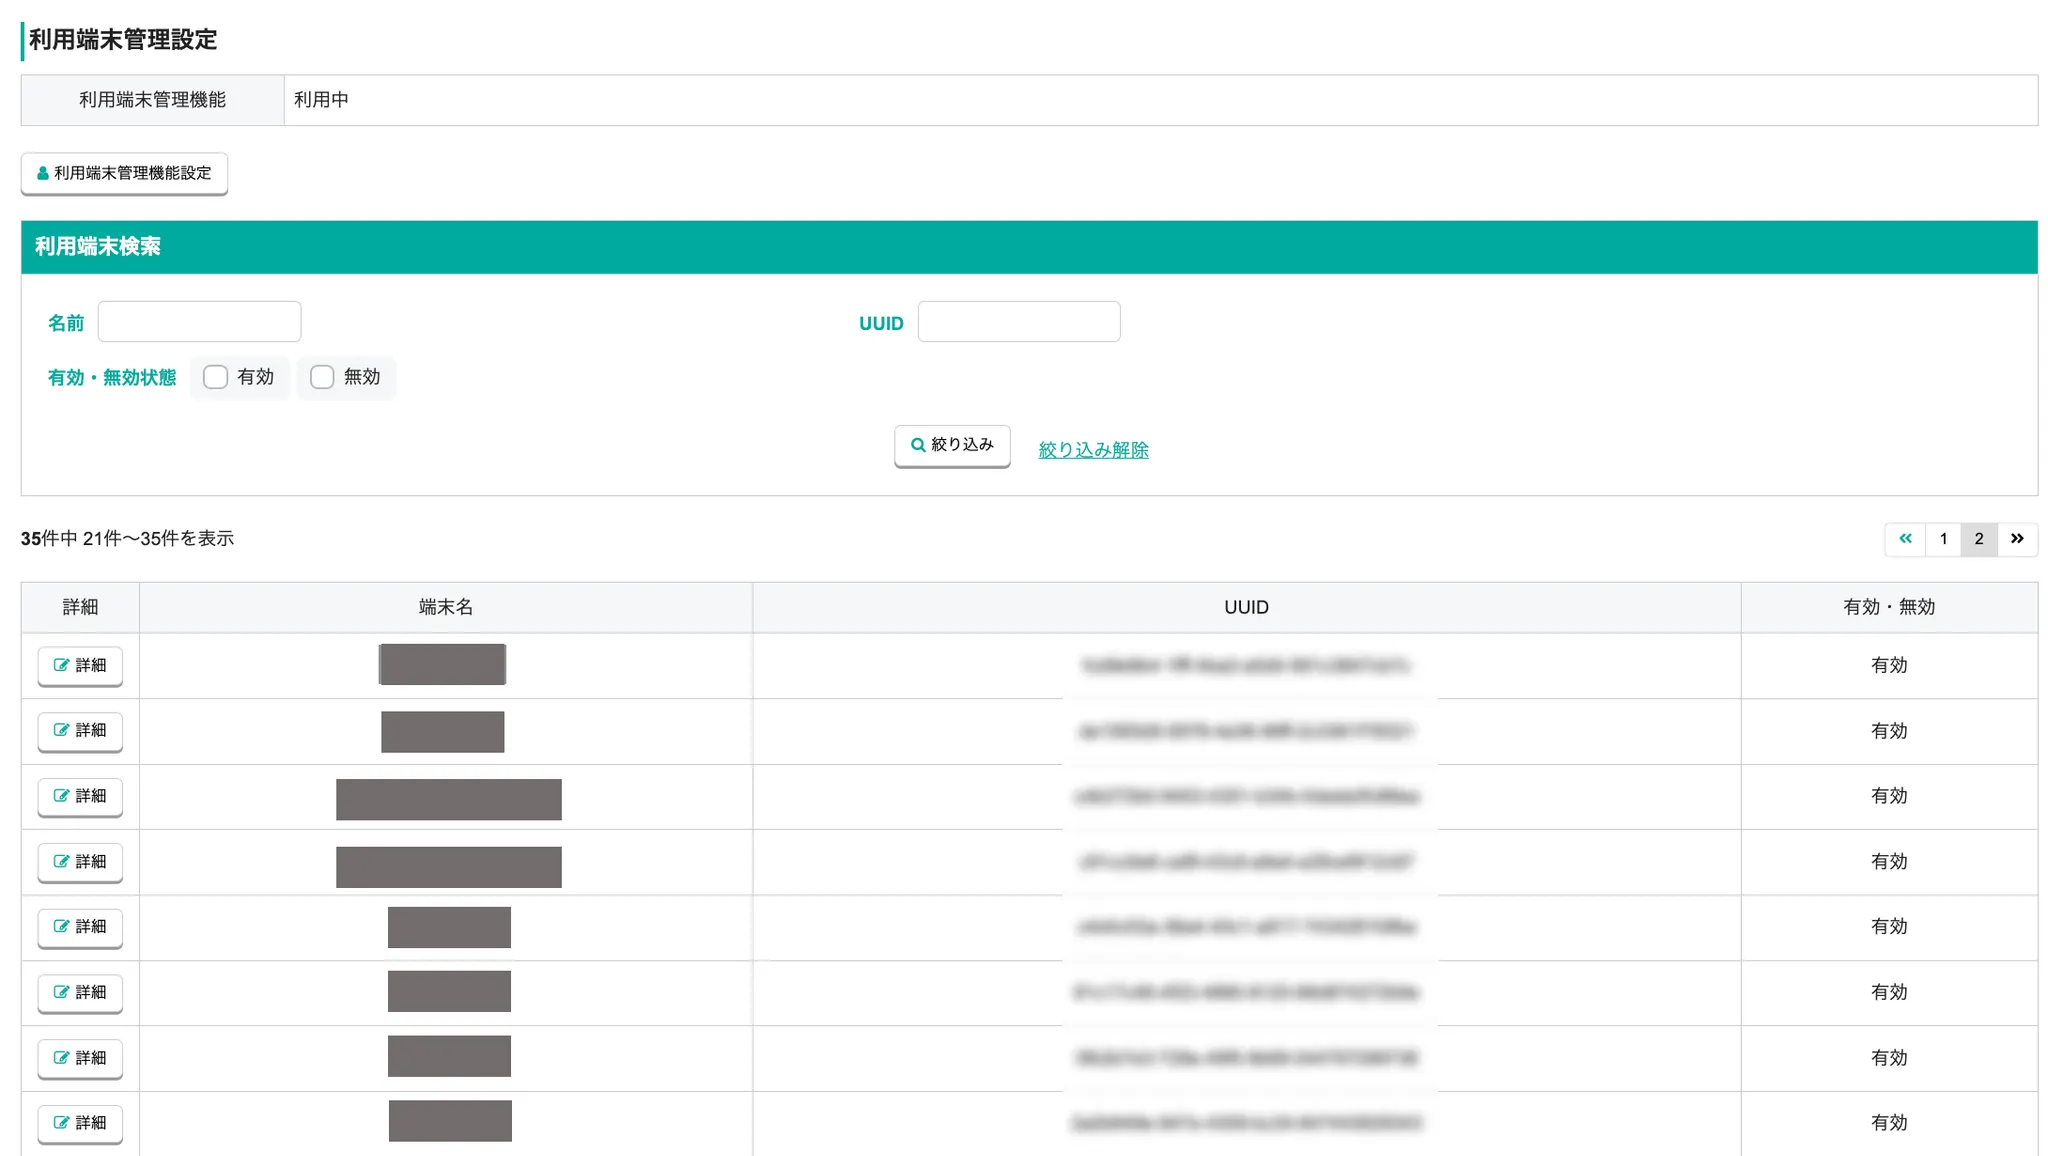Go to first page with double-left arrows
This screenshot has height=1156, width=2048.
1905,539
